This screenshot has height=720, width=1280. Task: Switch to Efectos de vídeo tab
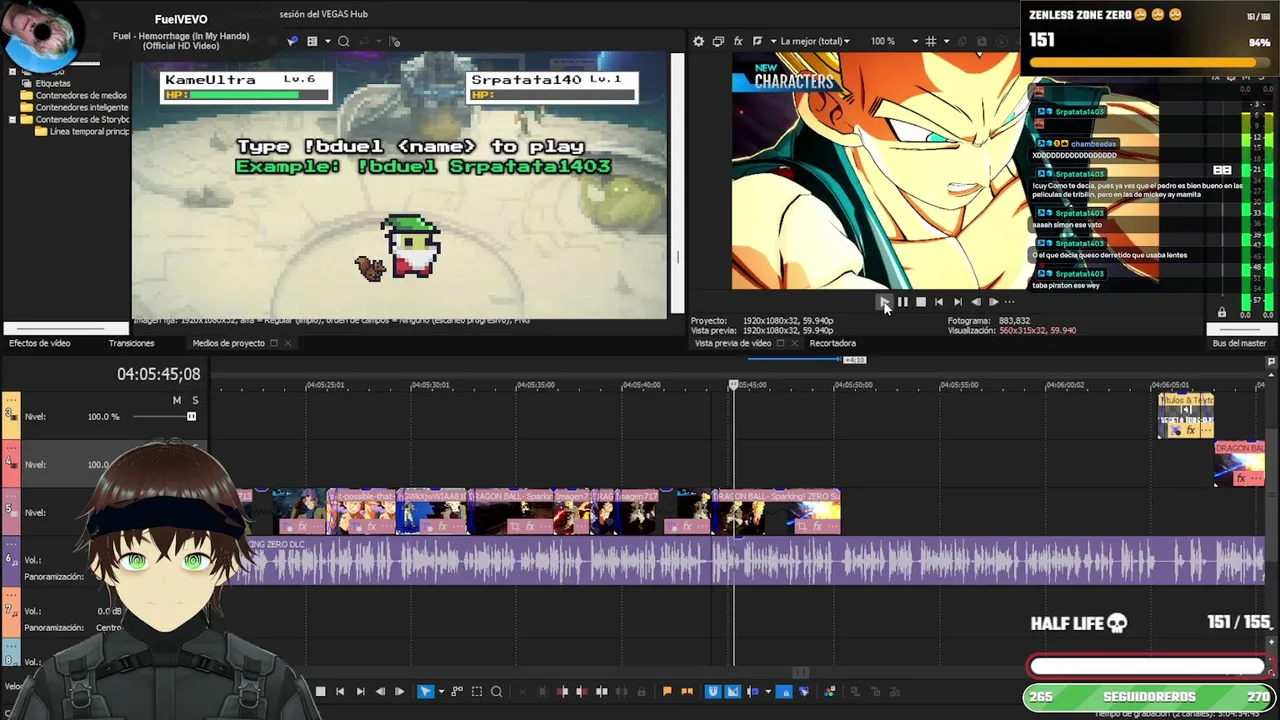coord(40,343)
